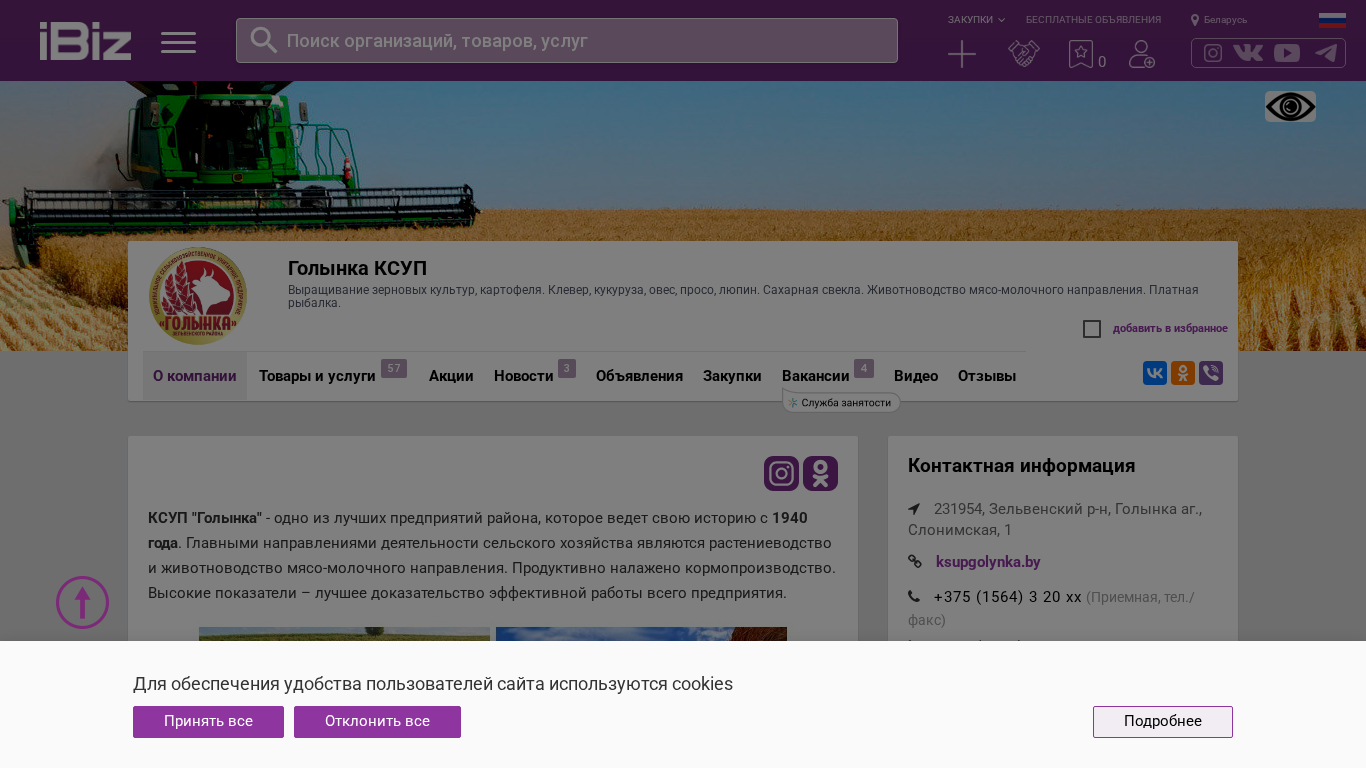Open ksupgolynka.by website link
The width and height of the screenshot is (1366, 768).
point(987,562)
